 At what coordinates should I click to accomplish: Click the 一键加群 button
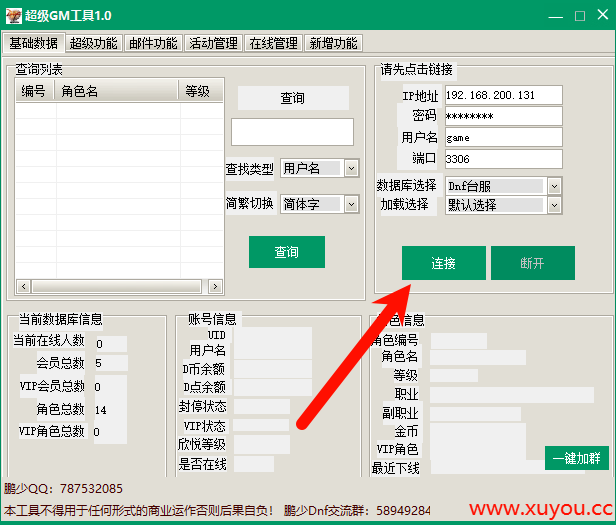[576, 458]
